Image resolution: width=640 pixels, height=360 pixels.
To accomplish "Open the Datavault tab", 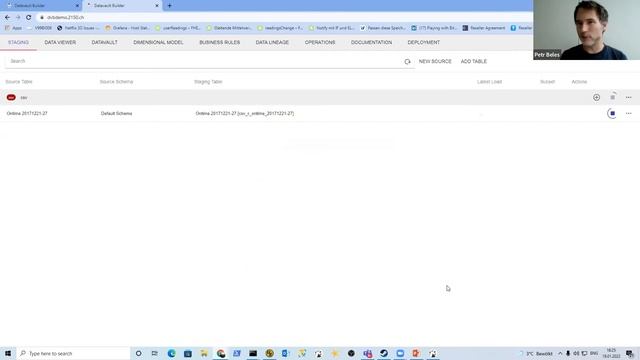I will [104, 42].
